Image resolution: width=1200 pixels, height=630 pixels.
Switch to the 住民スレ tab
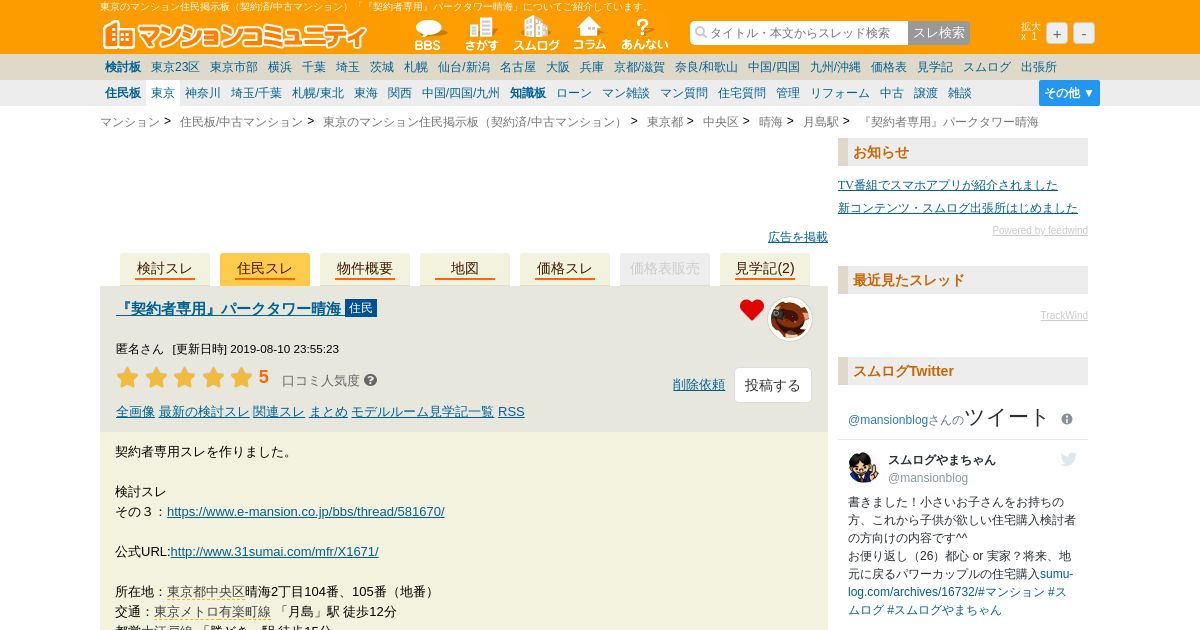[x=265, y=269]
